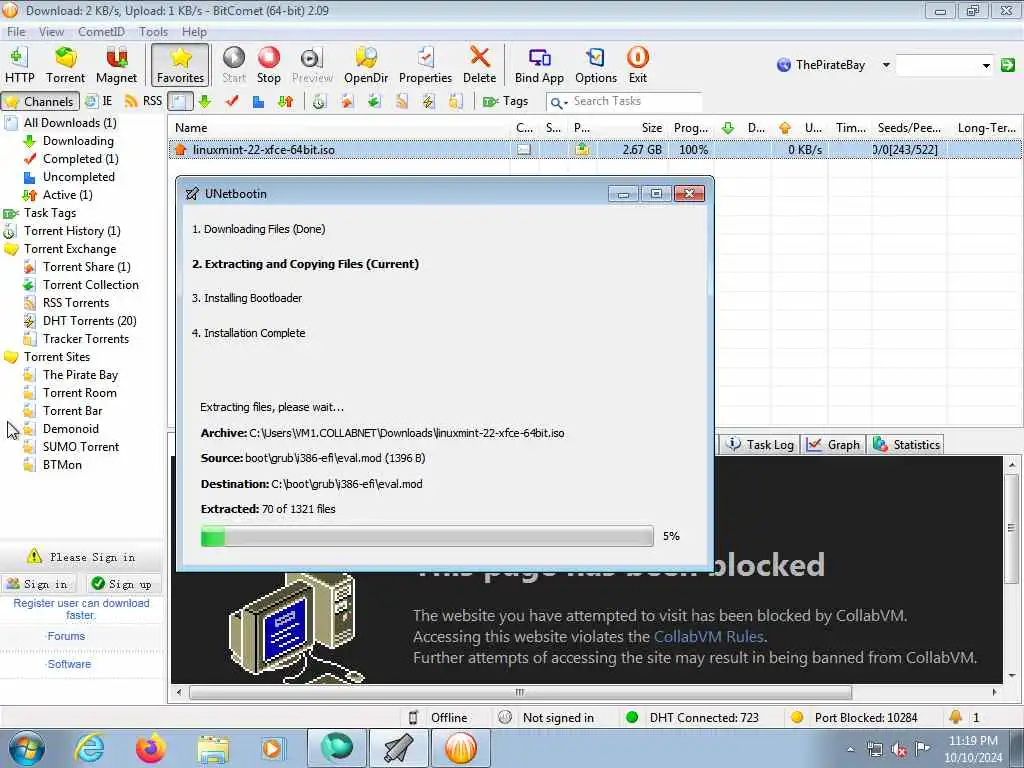
Task: Click the red checkmark Completed filter icon
Action: pos(232,101)
